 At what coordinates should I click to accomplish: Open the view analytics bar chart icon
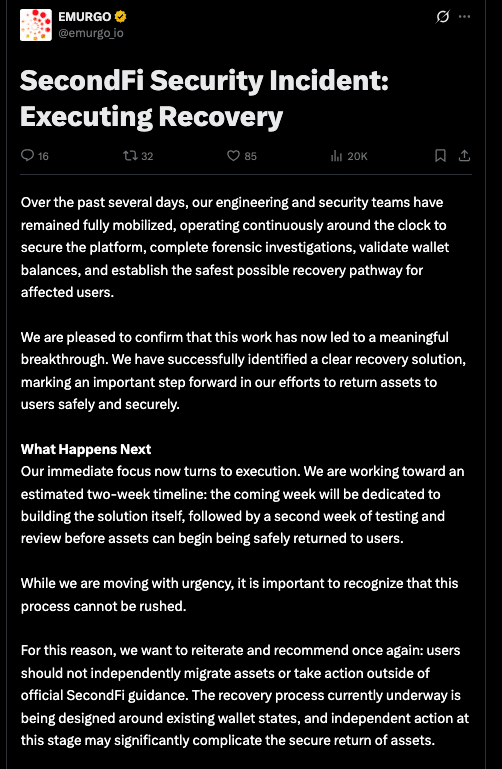(336, 156)
